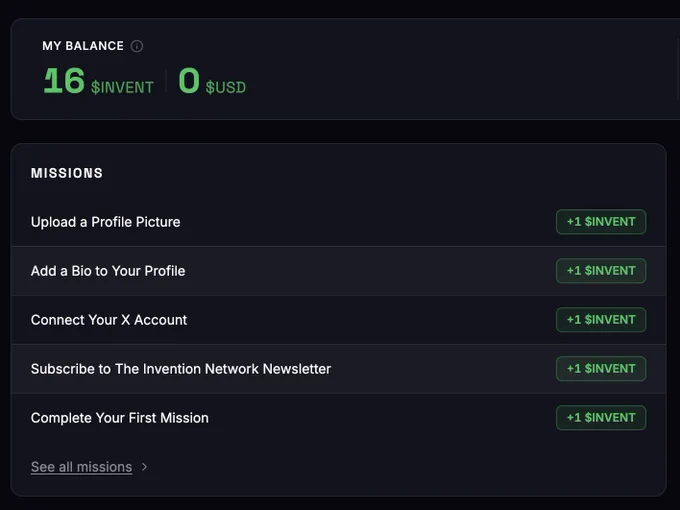
Task: Click the divider between $INVENT and $USD balances
Action: coord(166,81)
